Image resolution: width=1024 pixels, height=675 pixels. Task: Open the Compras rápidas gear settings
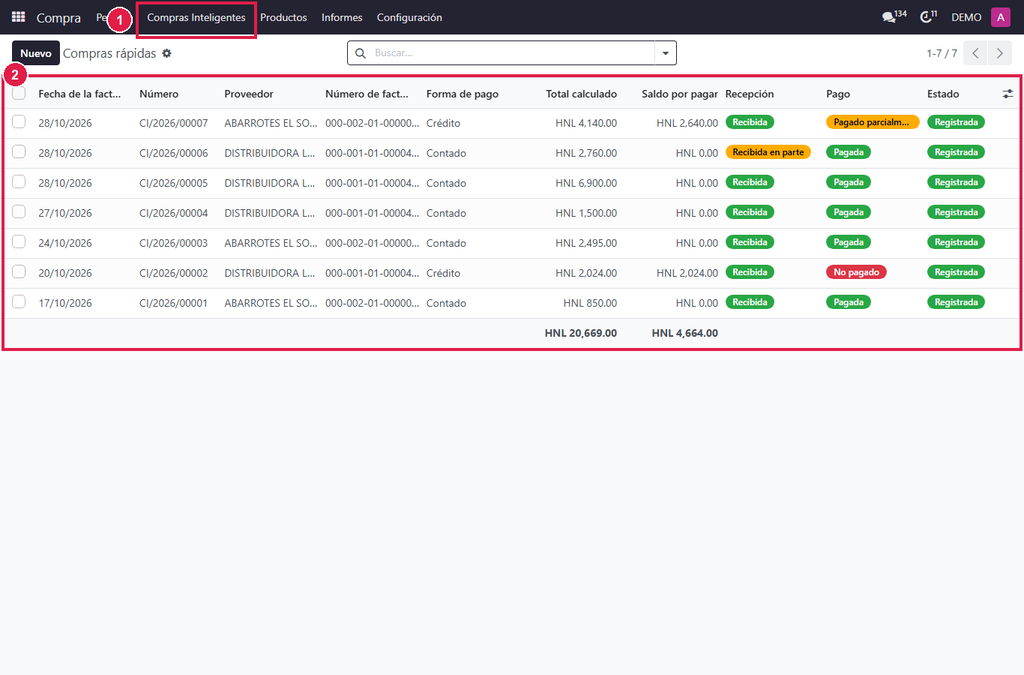pos(167,54)
